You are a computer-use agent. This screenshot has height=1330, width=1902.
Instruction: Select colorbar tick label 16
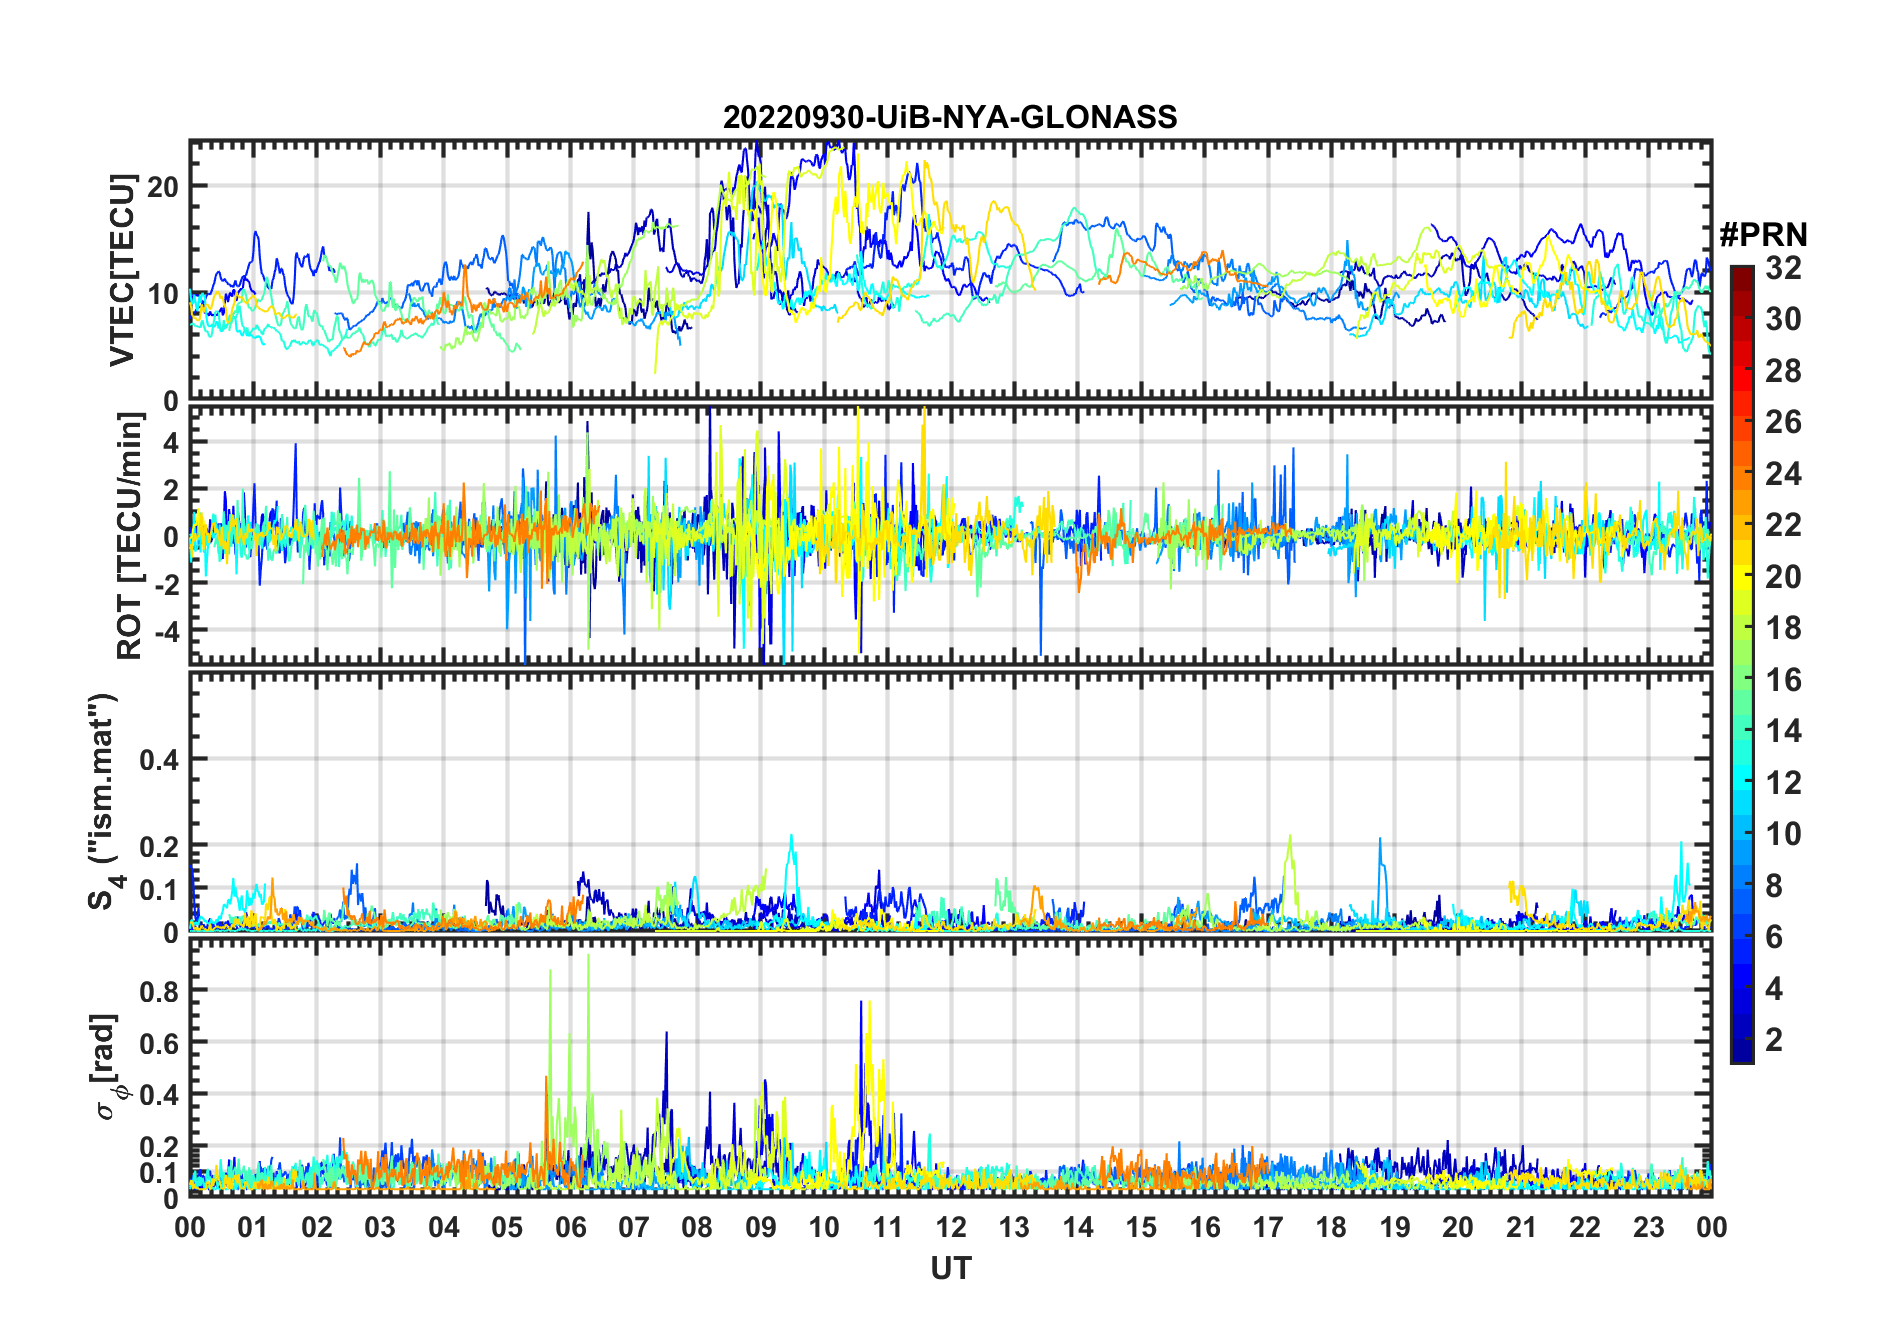pyautogui.click(x=1783, y=680)
